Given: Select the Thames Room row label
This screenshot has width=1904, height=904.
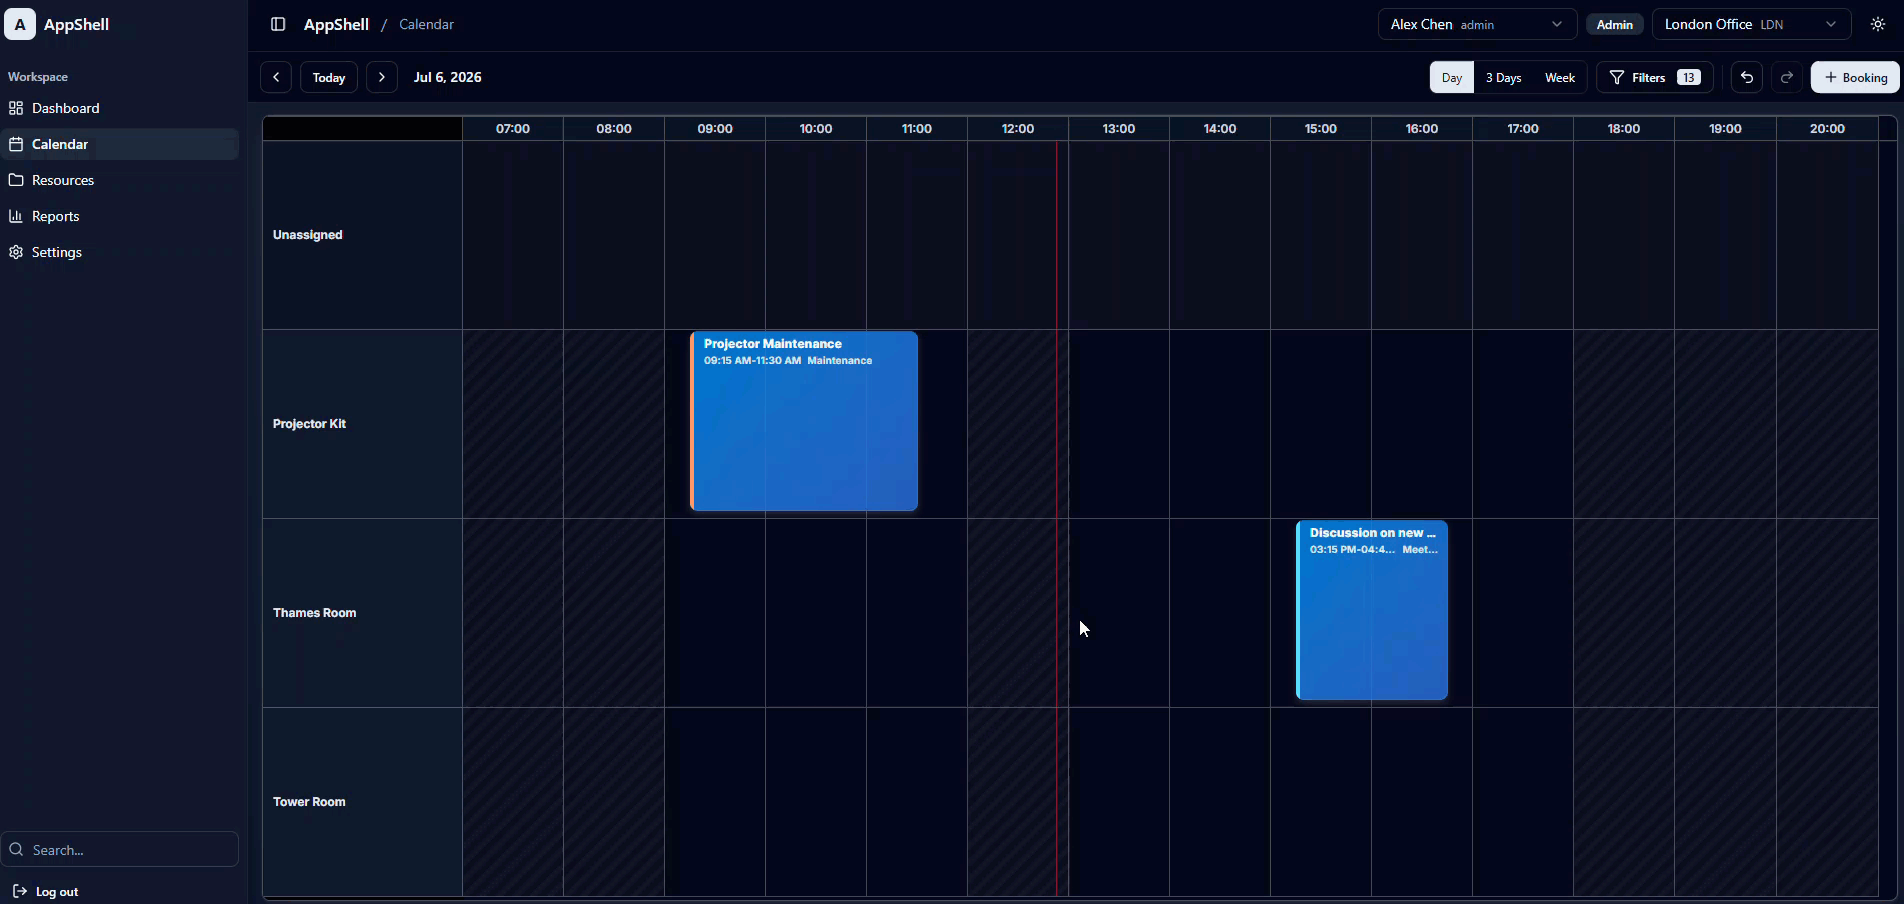Looking at the screenshot, I should pos(314,613).
